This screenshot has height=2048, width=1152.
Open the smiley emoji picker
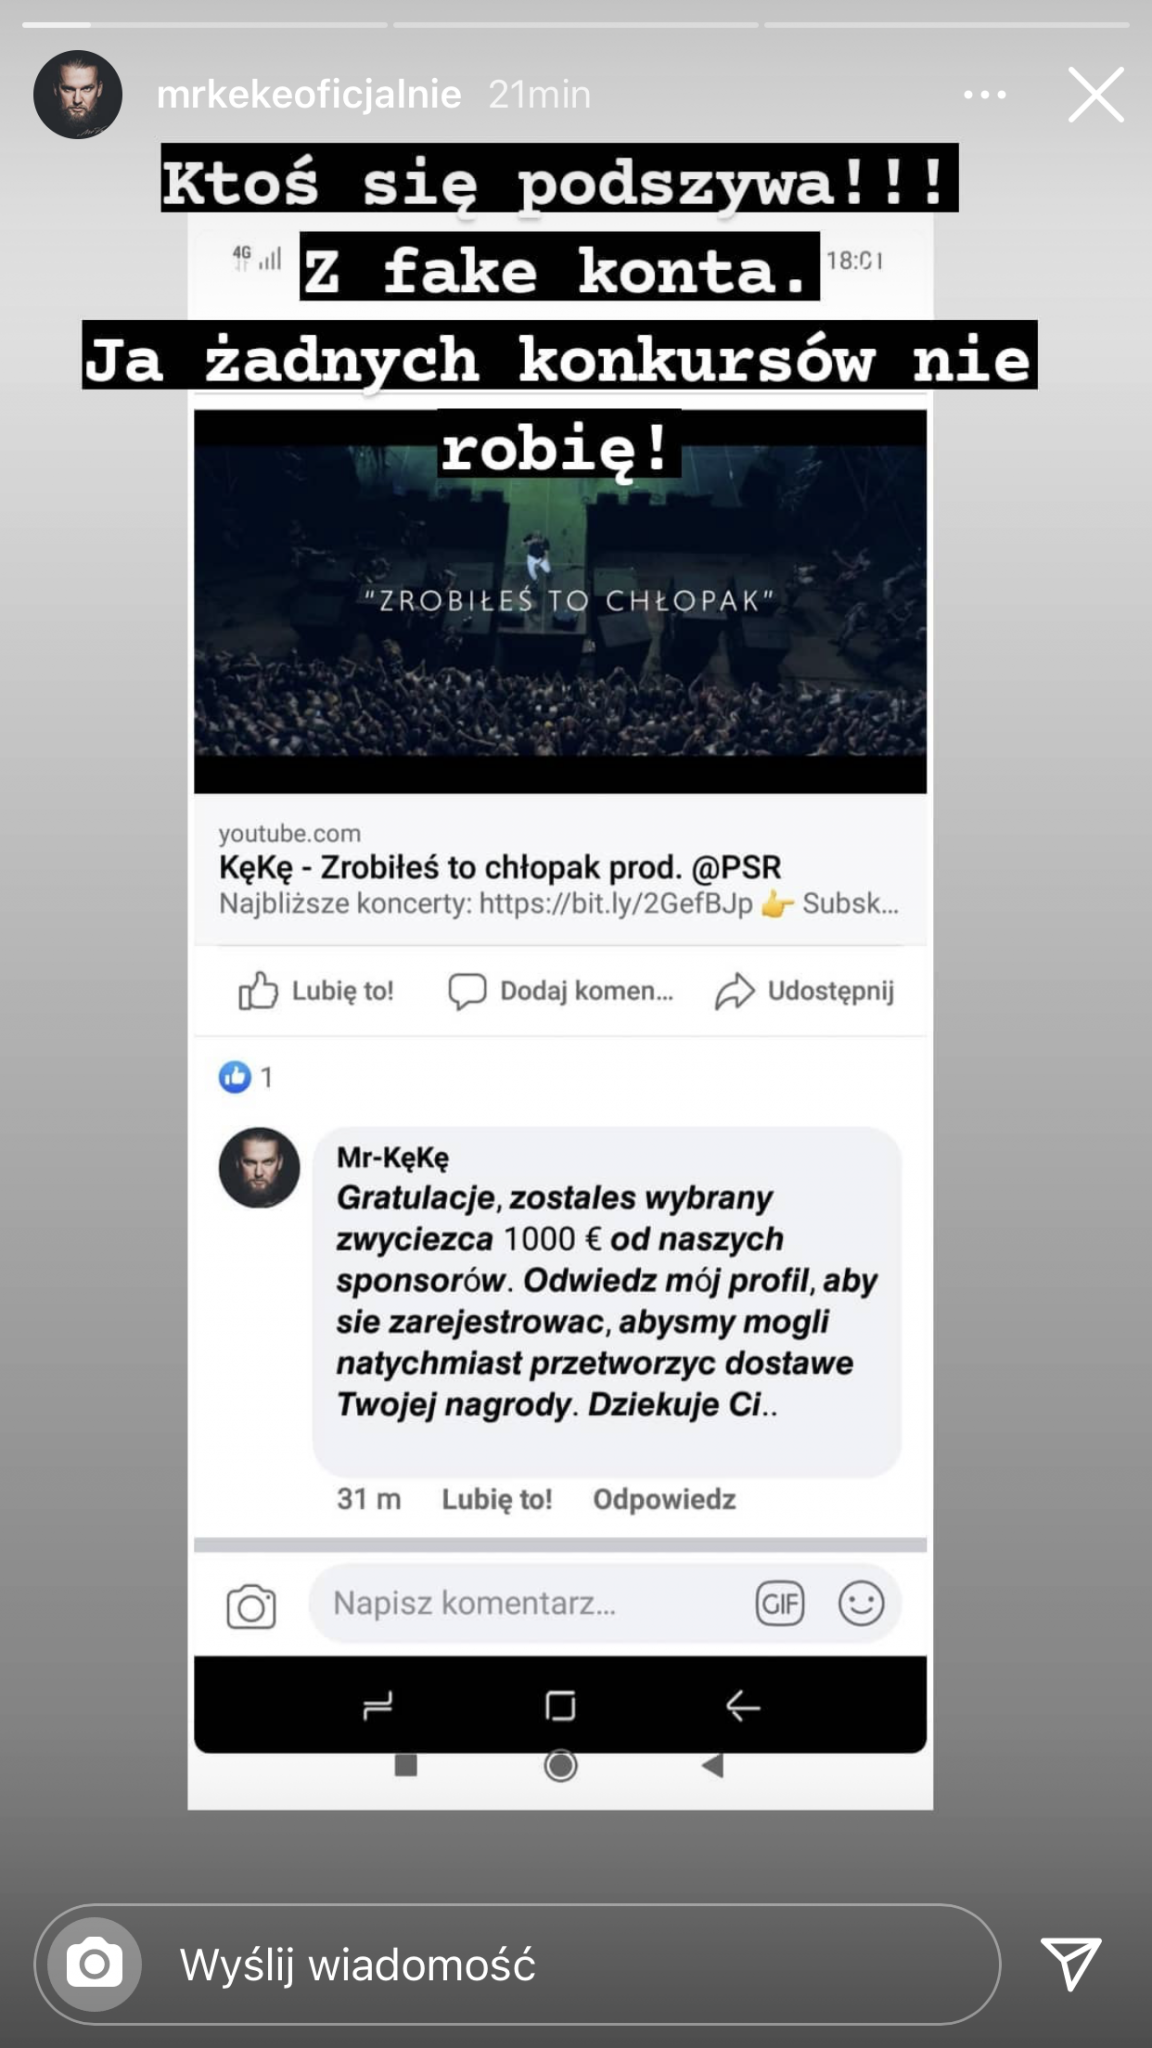[861, 1603]
